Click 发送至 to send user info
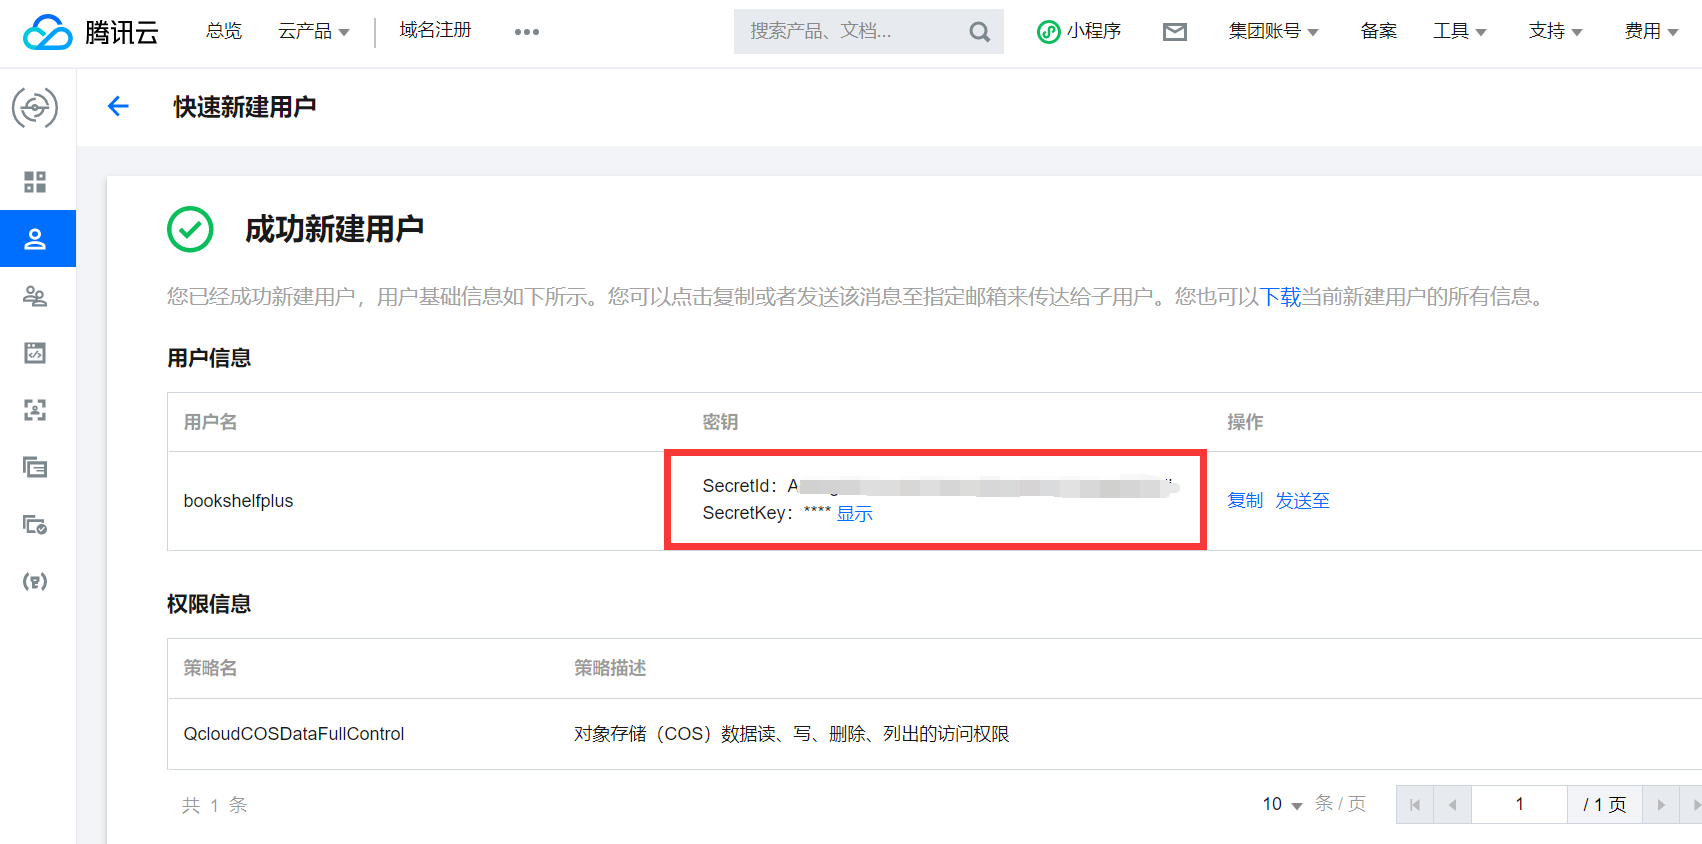This screenshot has width=1702, height=844. pyautogui.click(x=1302, y=500)
